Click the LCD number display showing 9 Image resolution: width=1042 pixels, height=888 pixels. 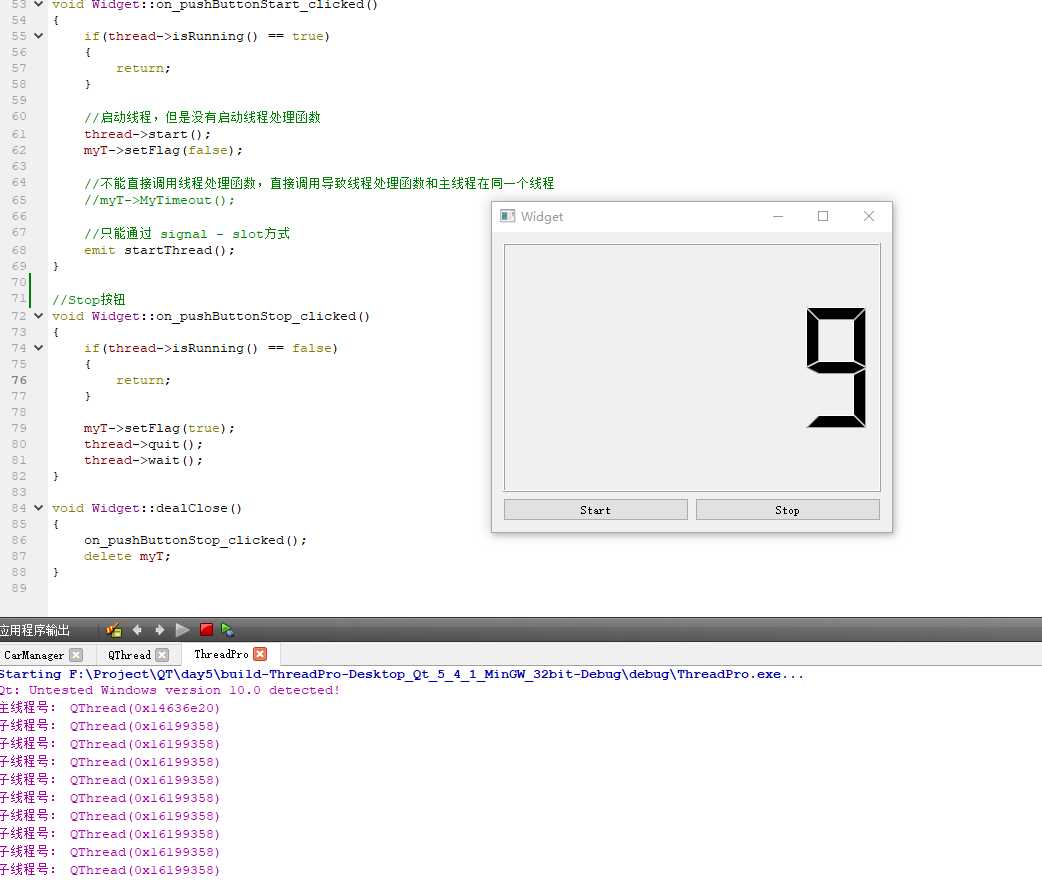(x=692, y=368)
